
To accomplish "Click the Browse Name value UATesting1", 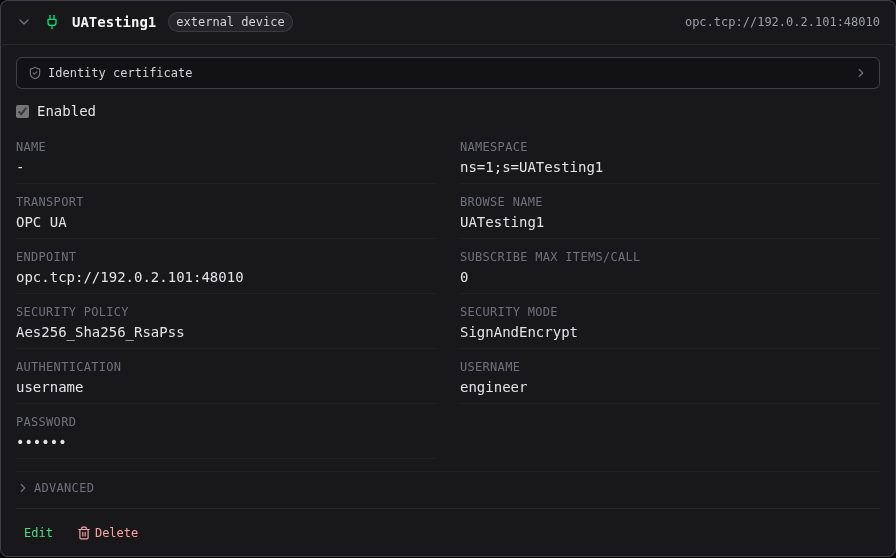I will coord(502,222).
